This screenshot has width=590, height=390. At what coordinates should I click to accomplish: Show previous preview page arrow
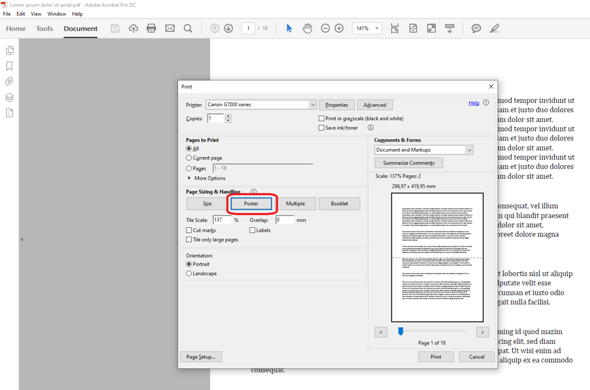pyautogui.click(x=381, y=332)
